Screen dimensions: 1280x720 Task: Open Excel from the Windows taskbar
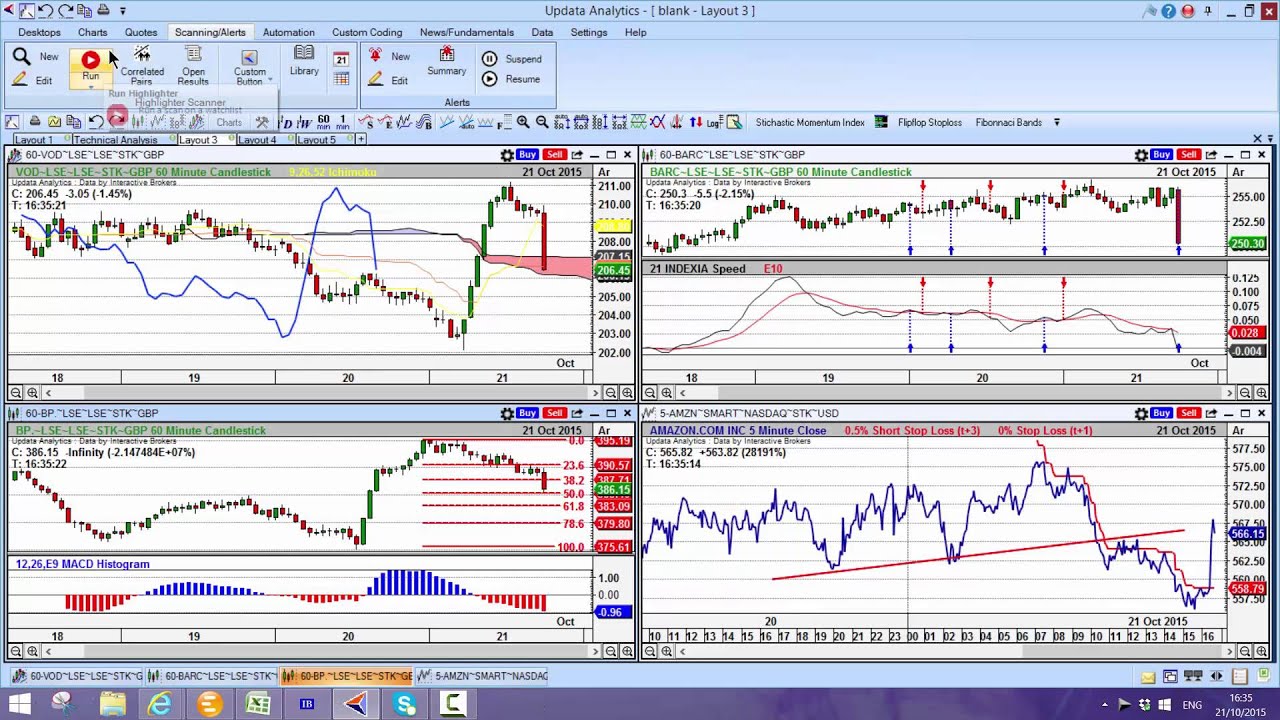pos(258,704)
